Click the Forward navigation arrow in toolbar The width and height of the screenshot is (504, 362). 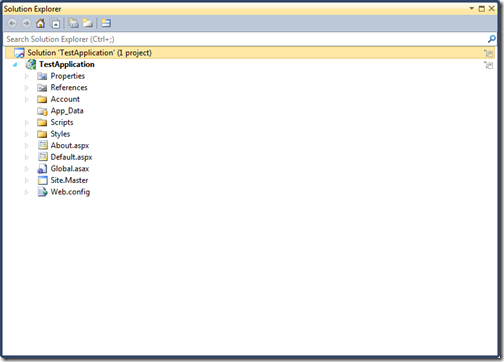pyautogui.click(x=26, y=23)
